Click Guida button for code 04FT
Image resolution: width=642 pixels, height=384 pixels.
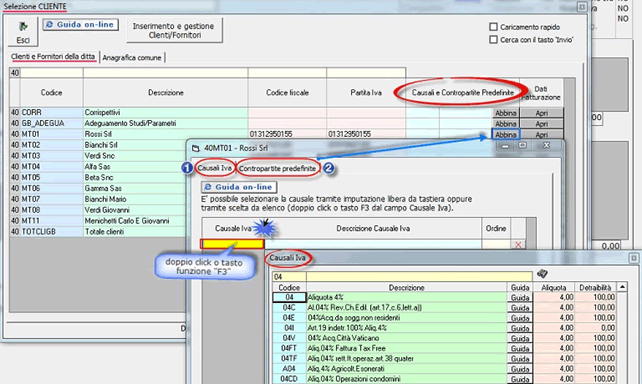520,349
